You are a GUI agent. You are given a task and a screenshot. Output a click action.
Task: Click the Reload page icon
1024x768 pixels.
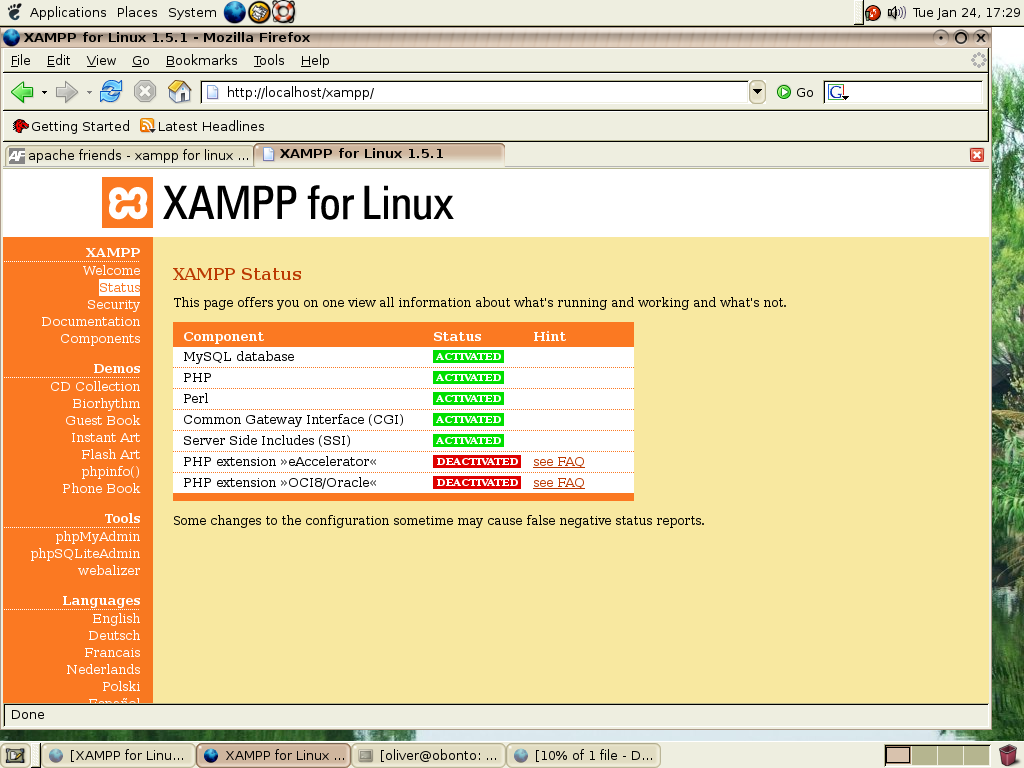[x=111, y=92]
